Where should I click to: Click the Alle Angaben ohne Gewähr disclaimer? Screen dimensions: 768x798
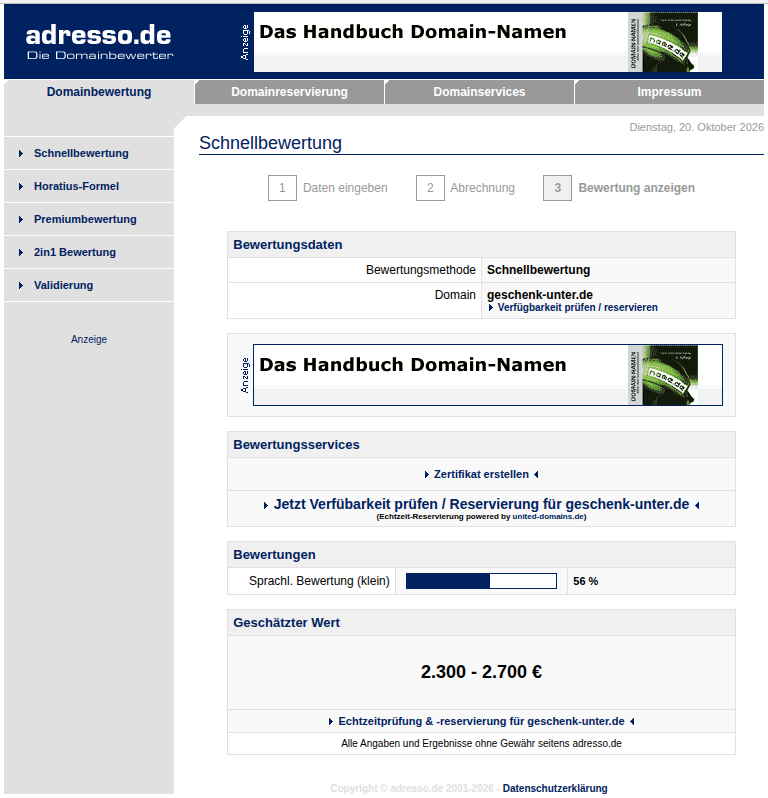(481, 744)
